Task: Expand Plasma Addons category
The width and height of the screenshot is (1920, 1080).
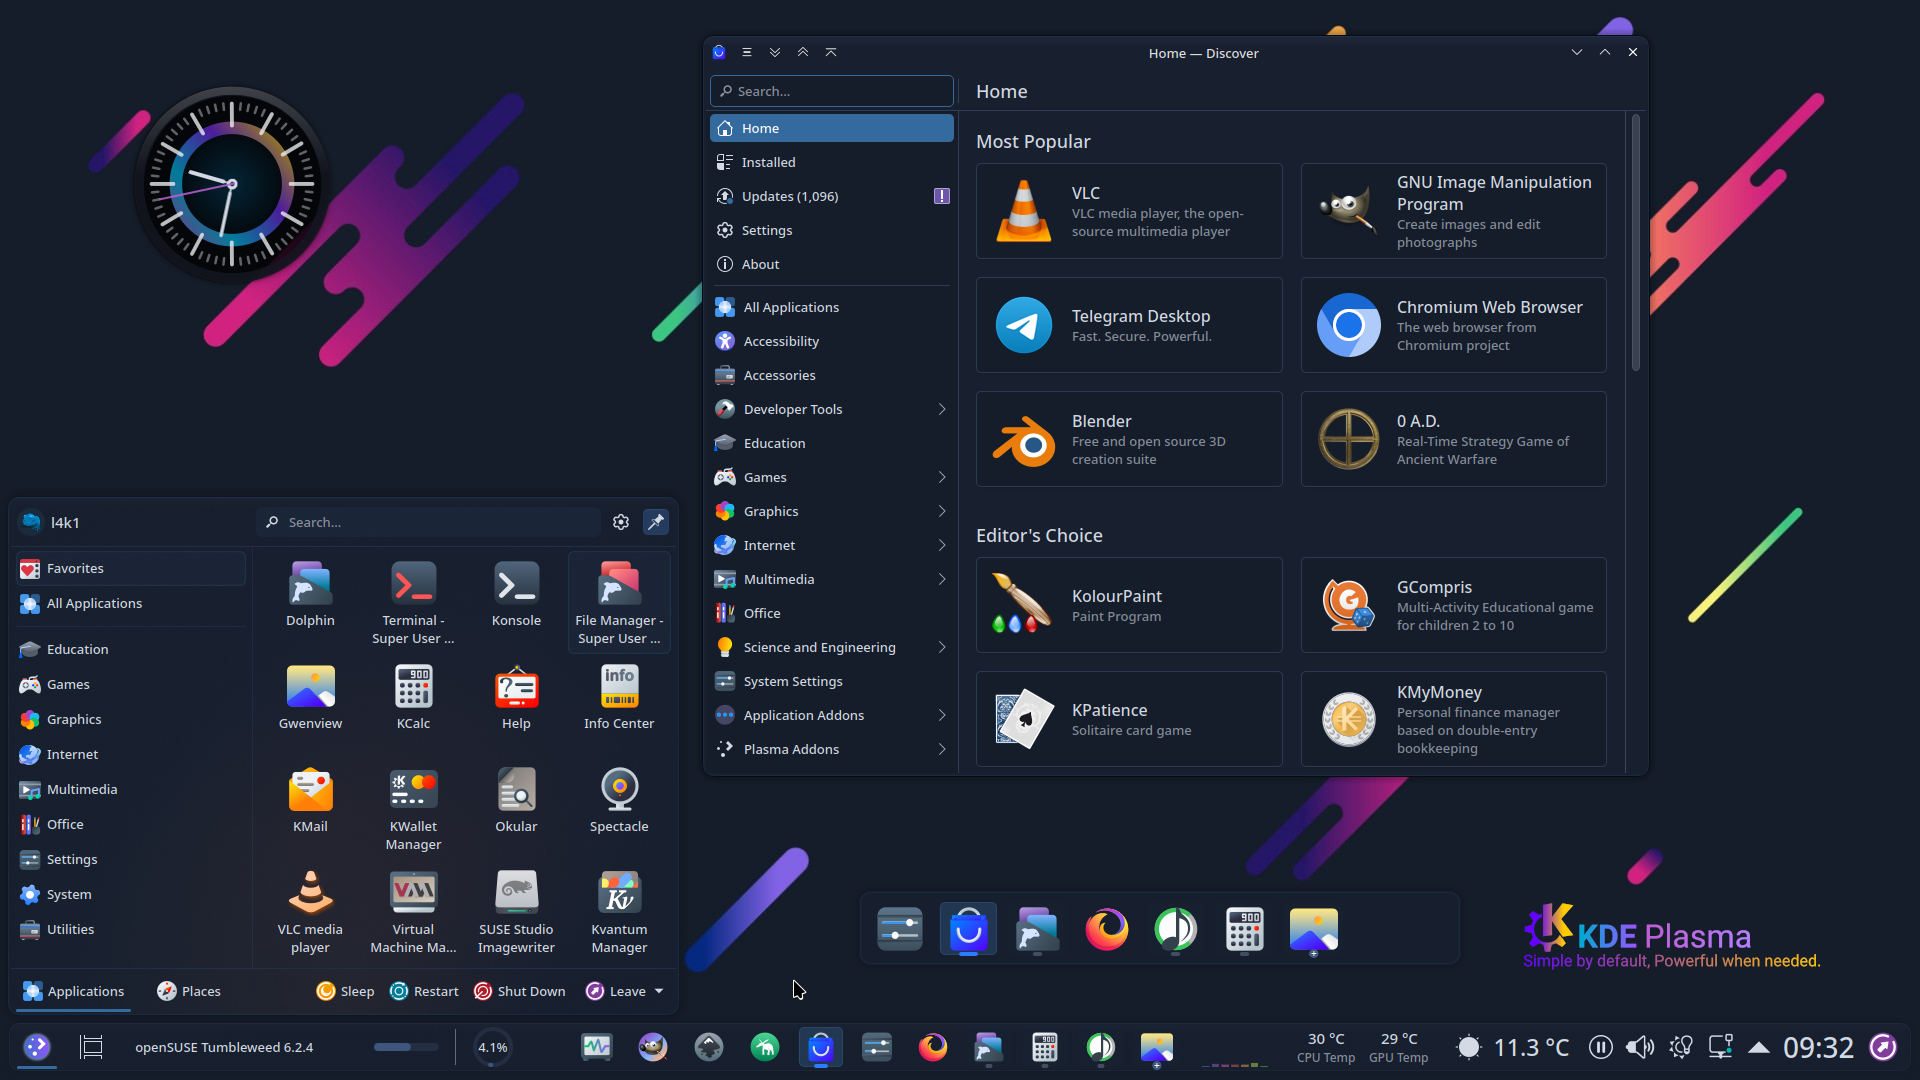Action: (x=941, y=749)
